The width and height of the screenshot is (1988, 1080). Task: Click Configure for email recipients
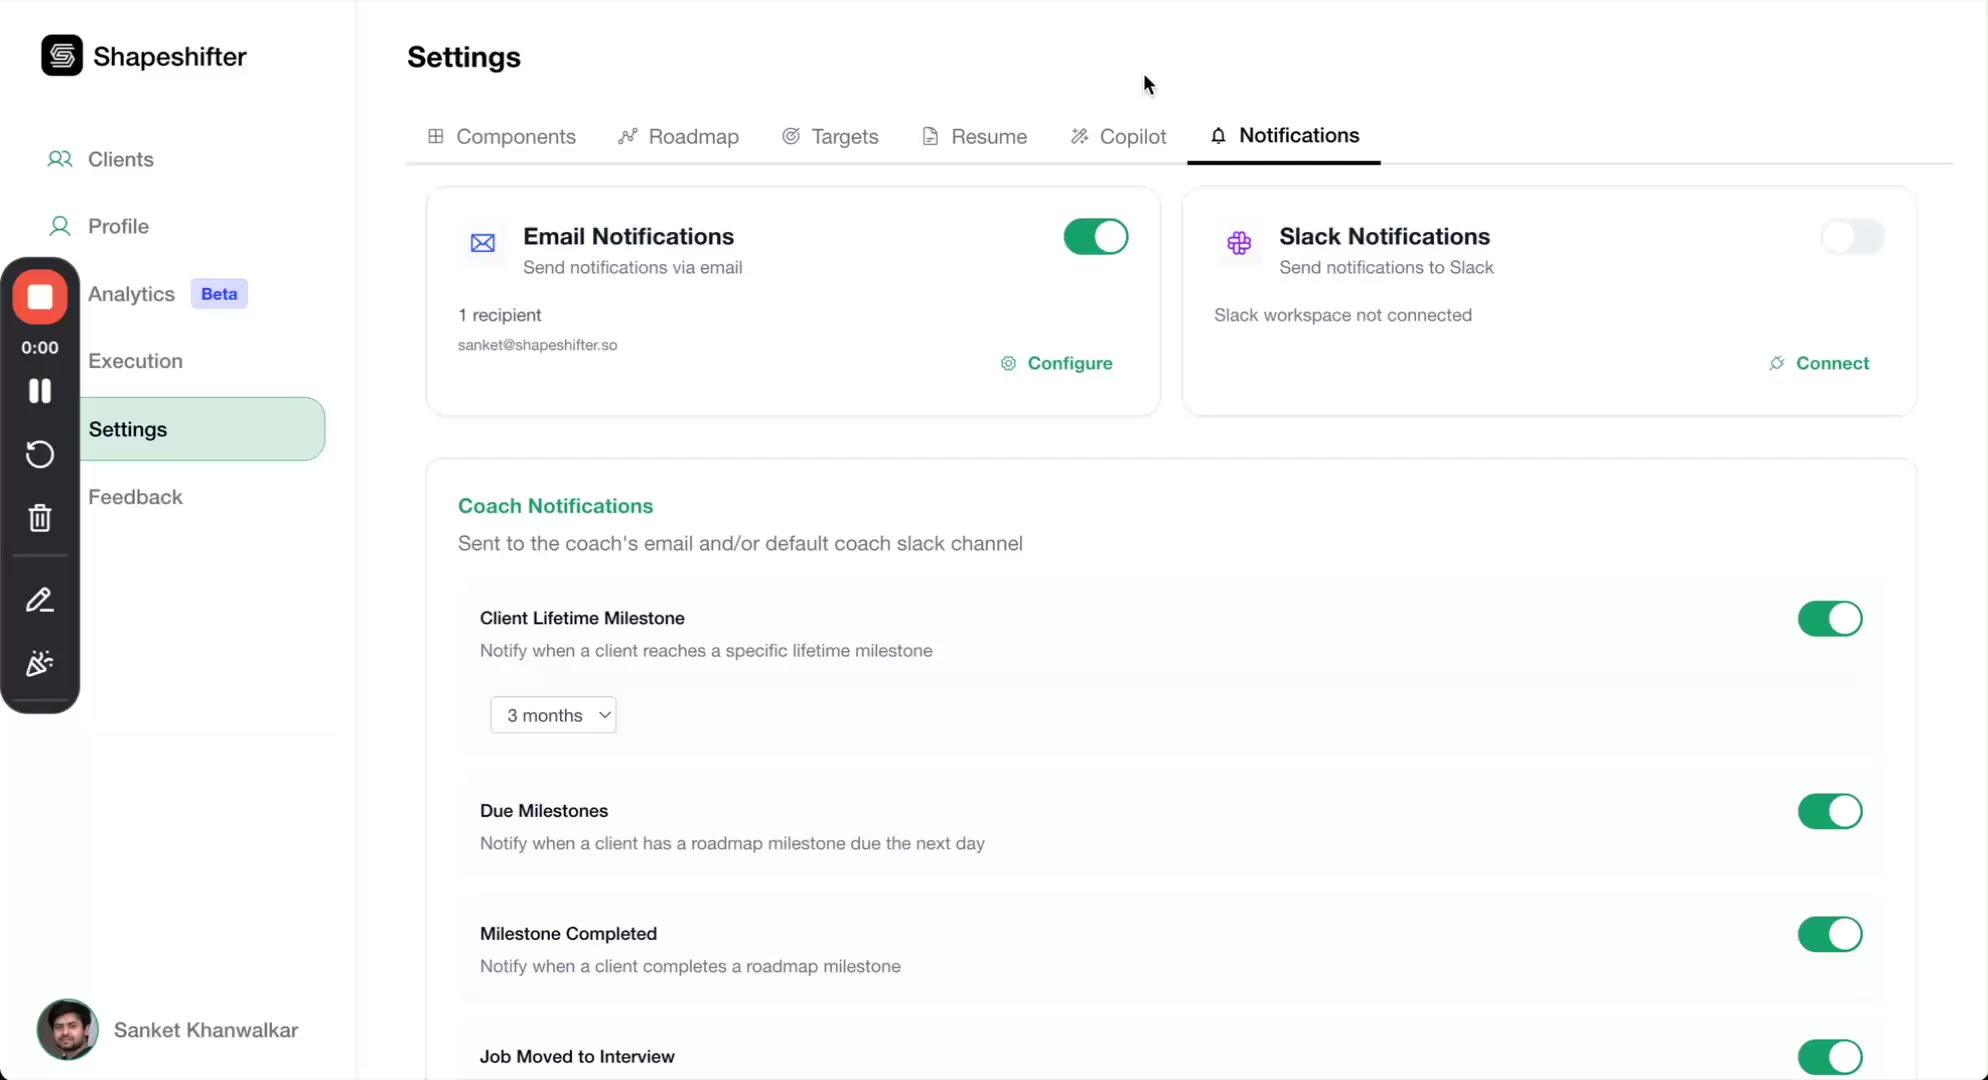tap(1058, 363)
